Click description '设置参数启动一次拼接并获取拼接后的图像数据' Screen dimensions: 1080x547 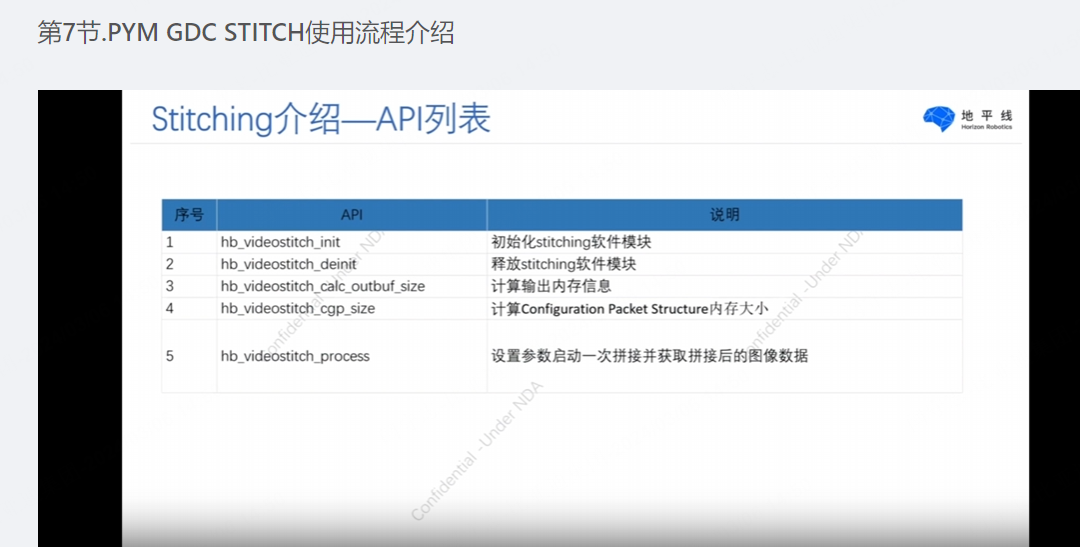[650, 356]
